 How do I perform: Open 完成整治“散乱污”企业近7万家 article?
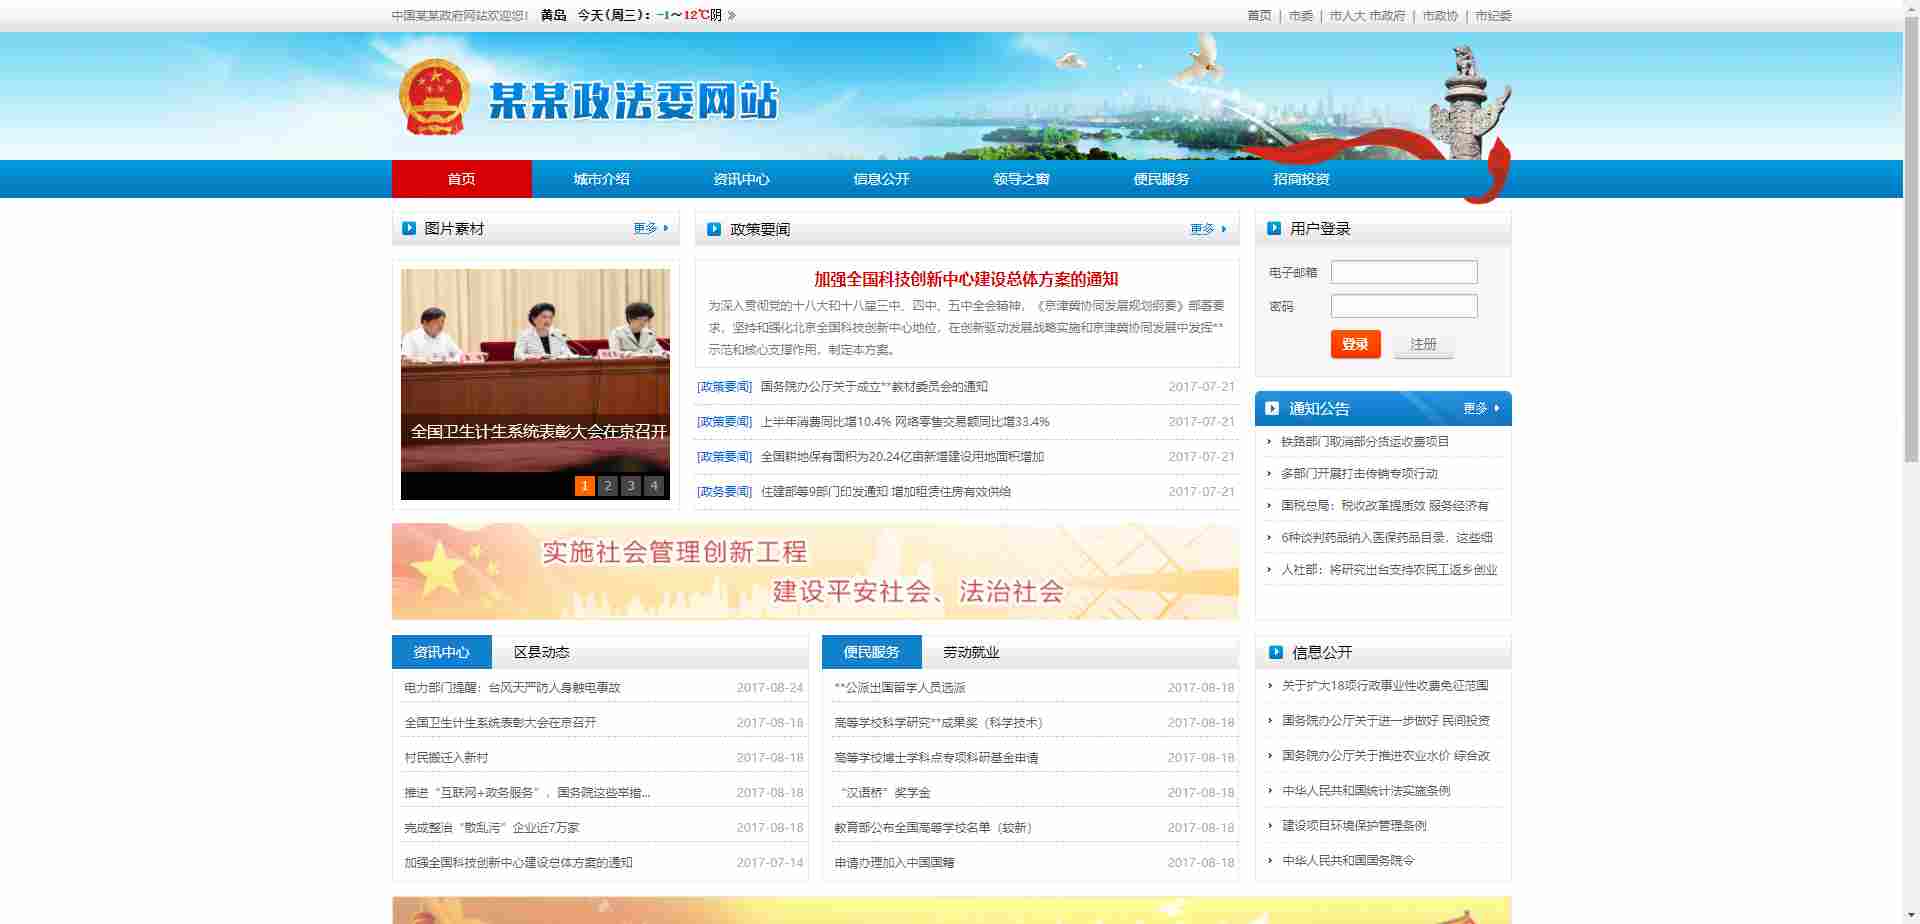coord(492,828)
